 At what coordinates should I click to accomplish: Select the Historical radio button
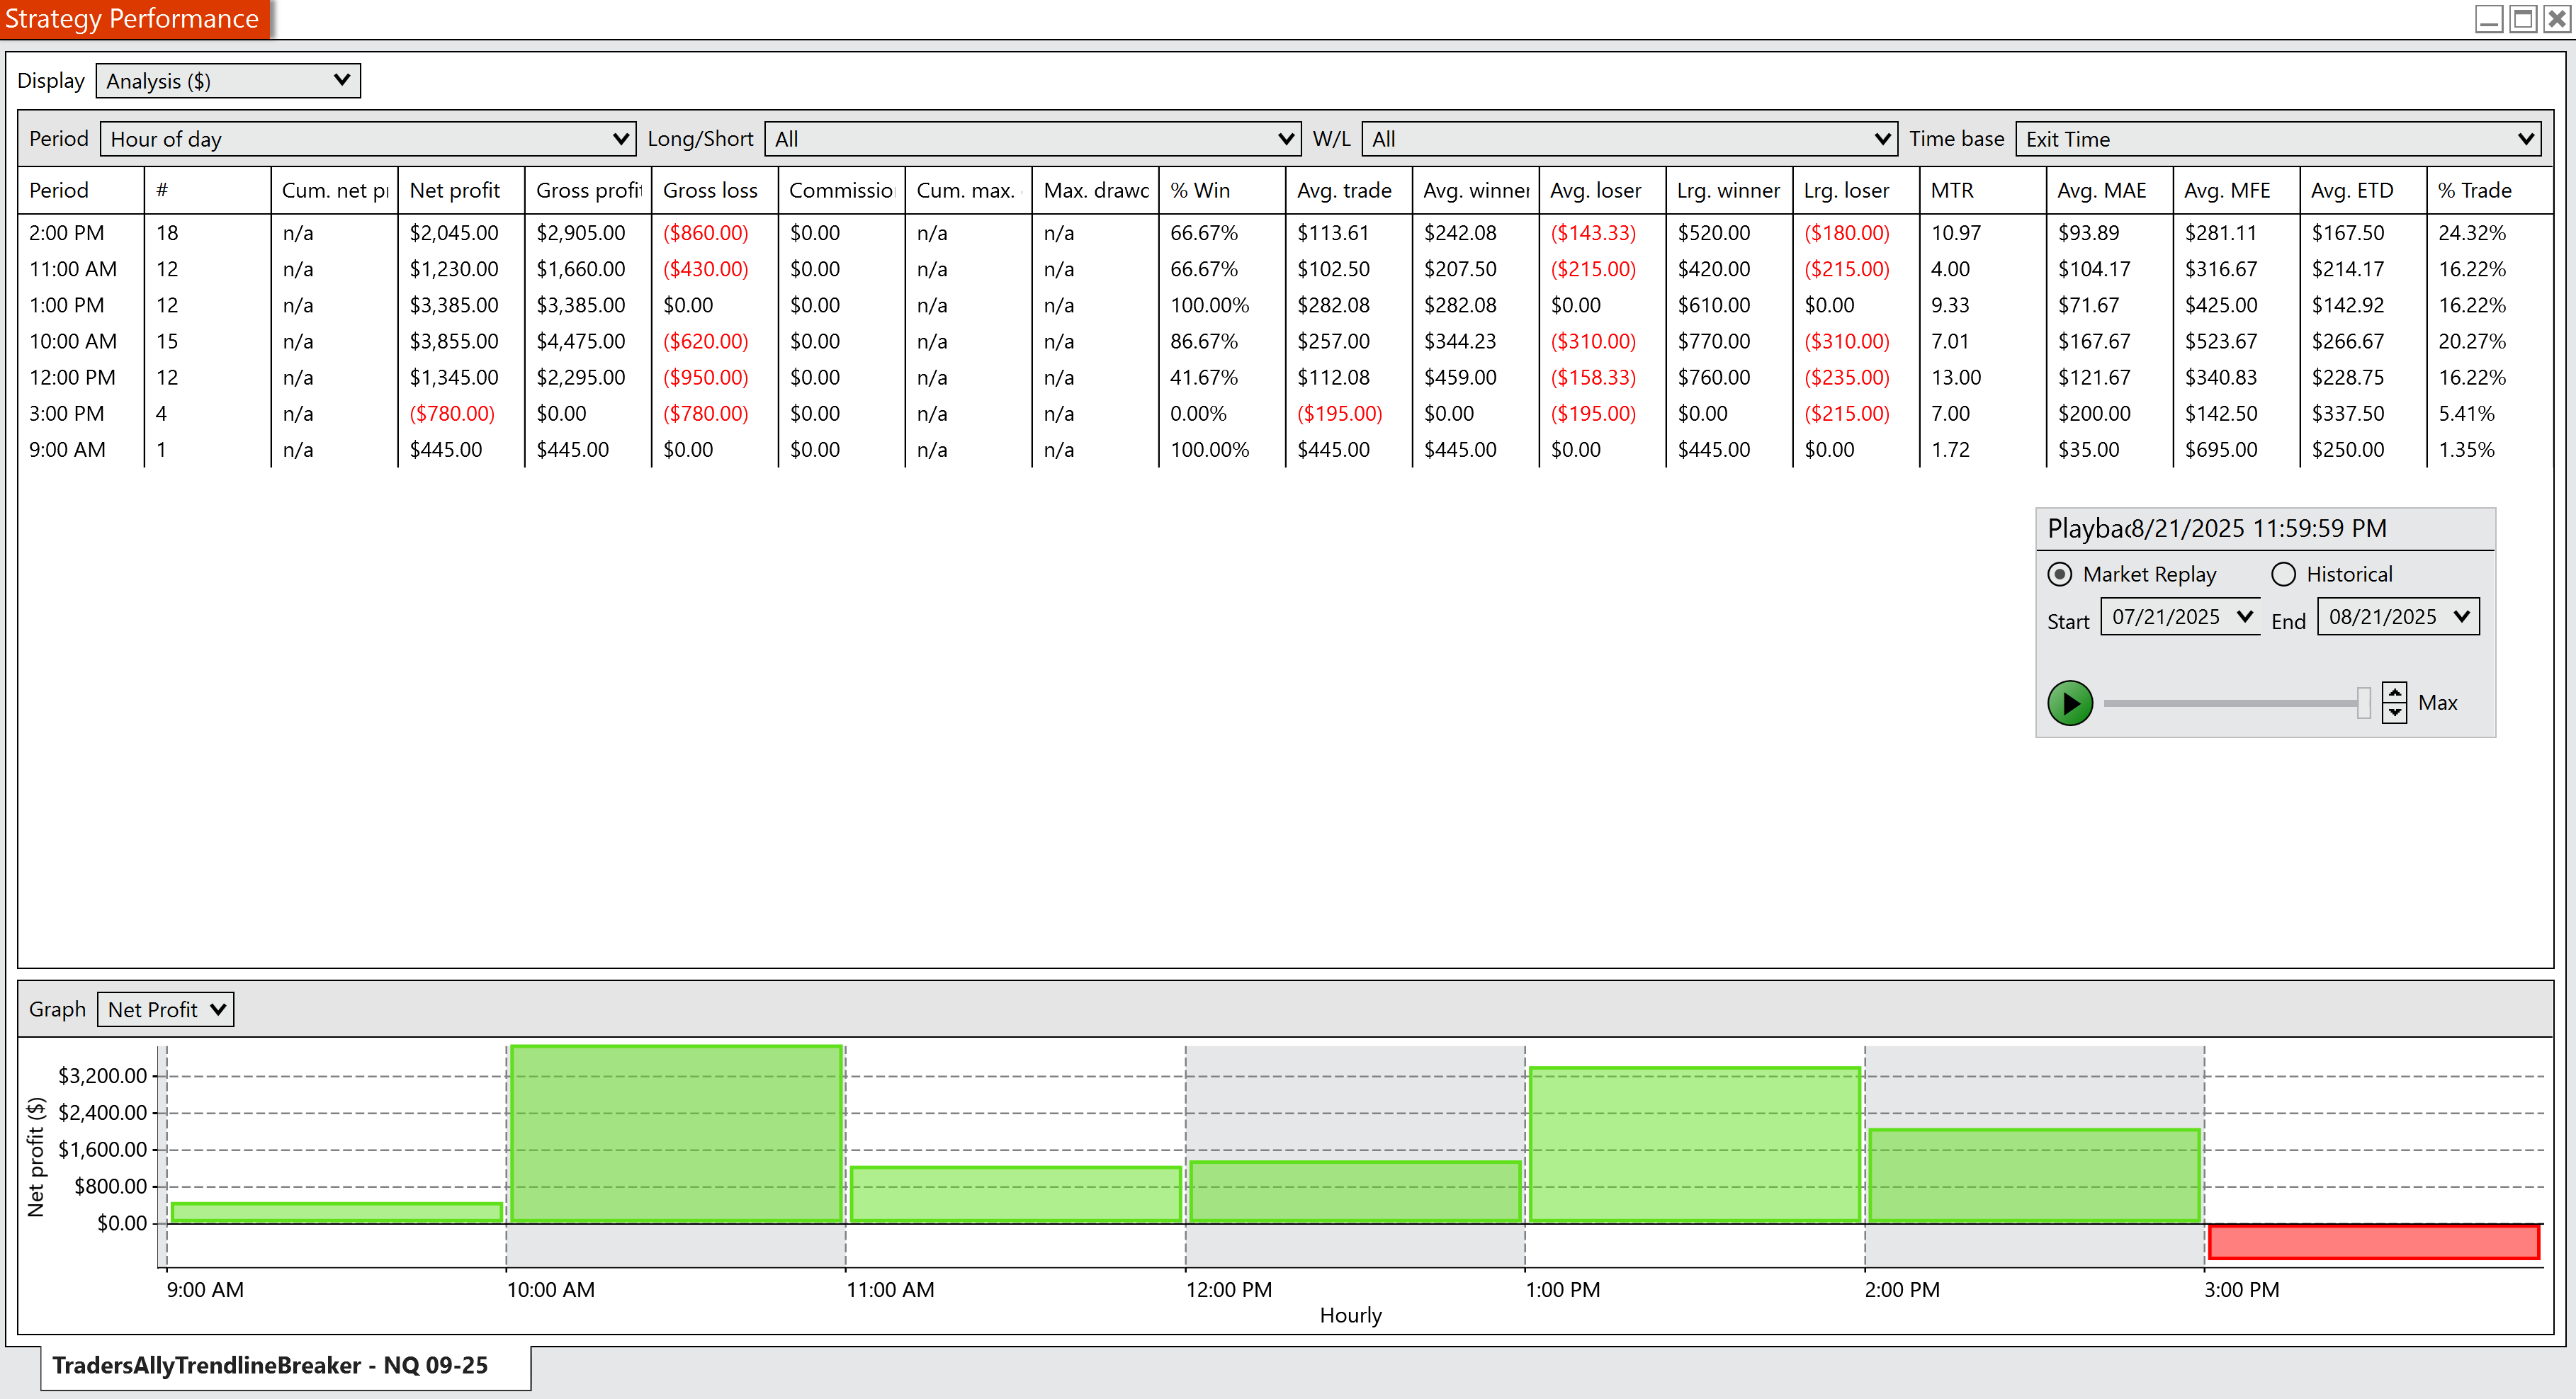tap(2283, 574)
